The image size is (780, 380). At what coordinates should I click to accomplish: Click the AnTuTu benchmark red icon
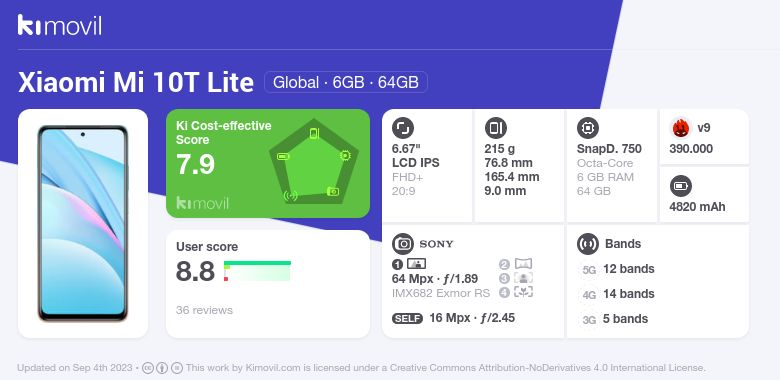coord(681,128)
